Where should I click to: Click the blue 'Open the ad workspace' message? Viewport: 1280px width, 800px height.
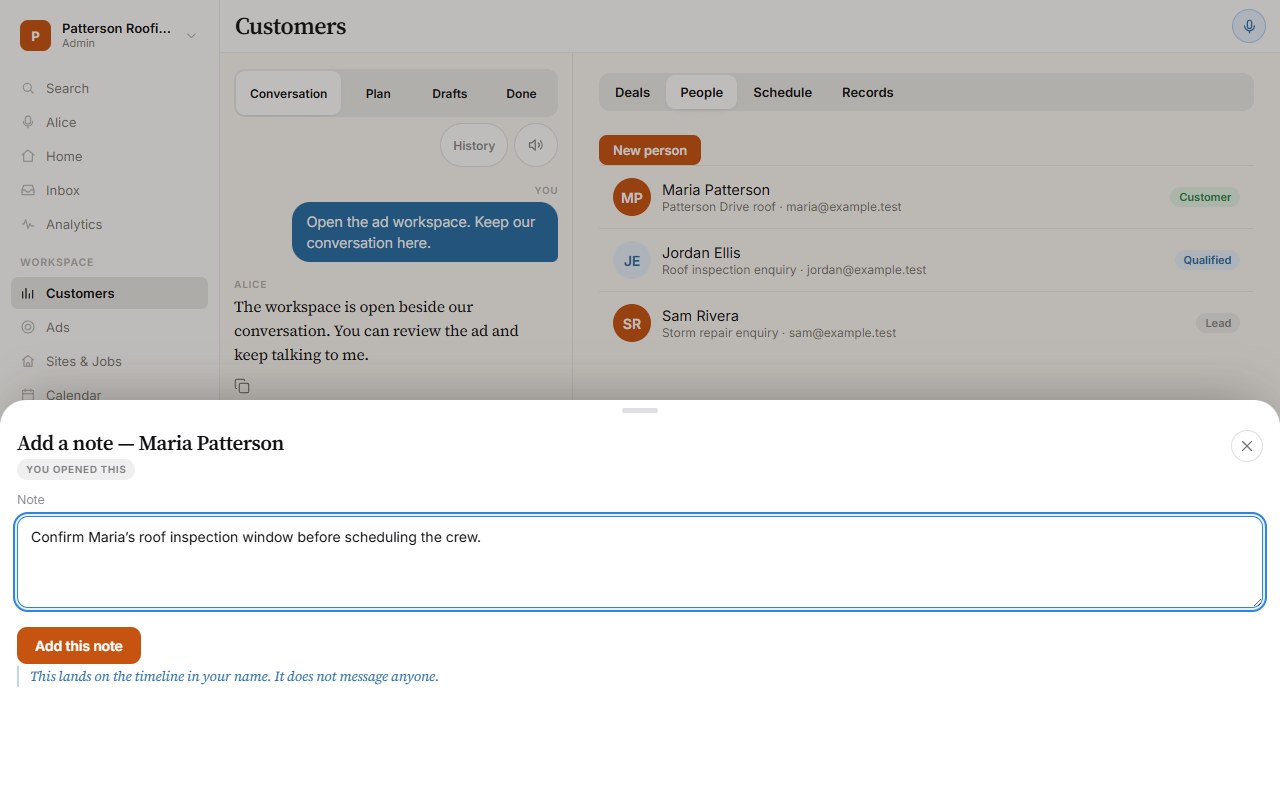425,232
